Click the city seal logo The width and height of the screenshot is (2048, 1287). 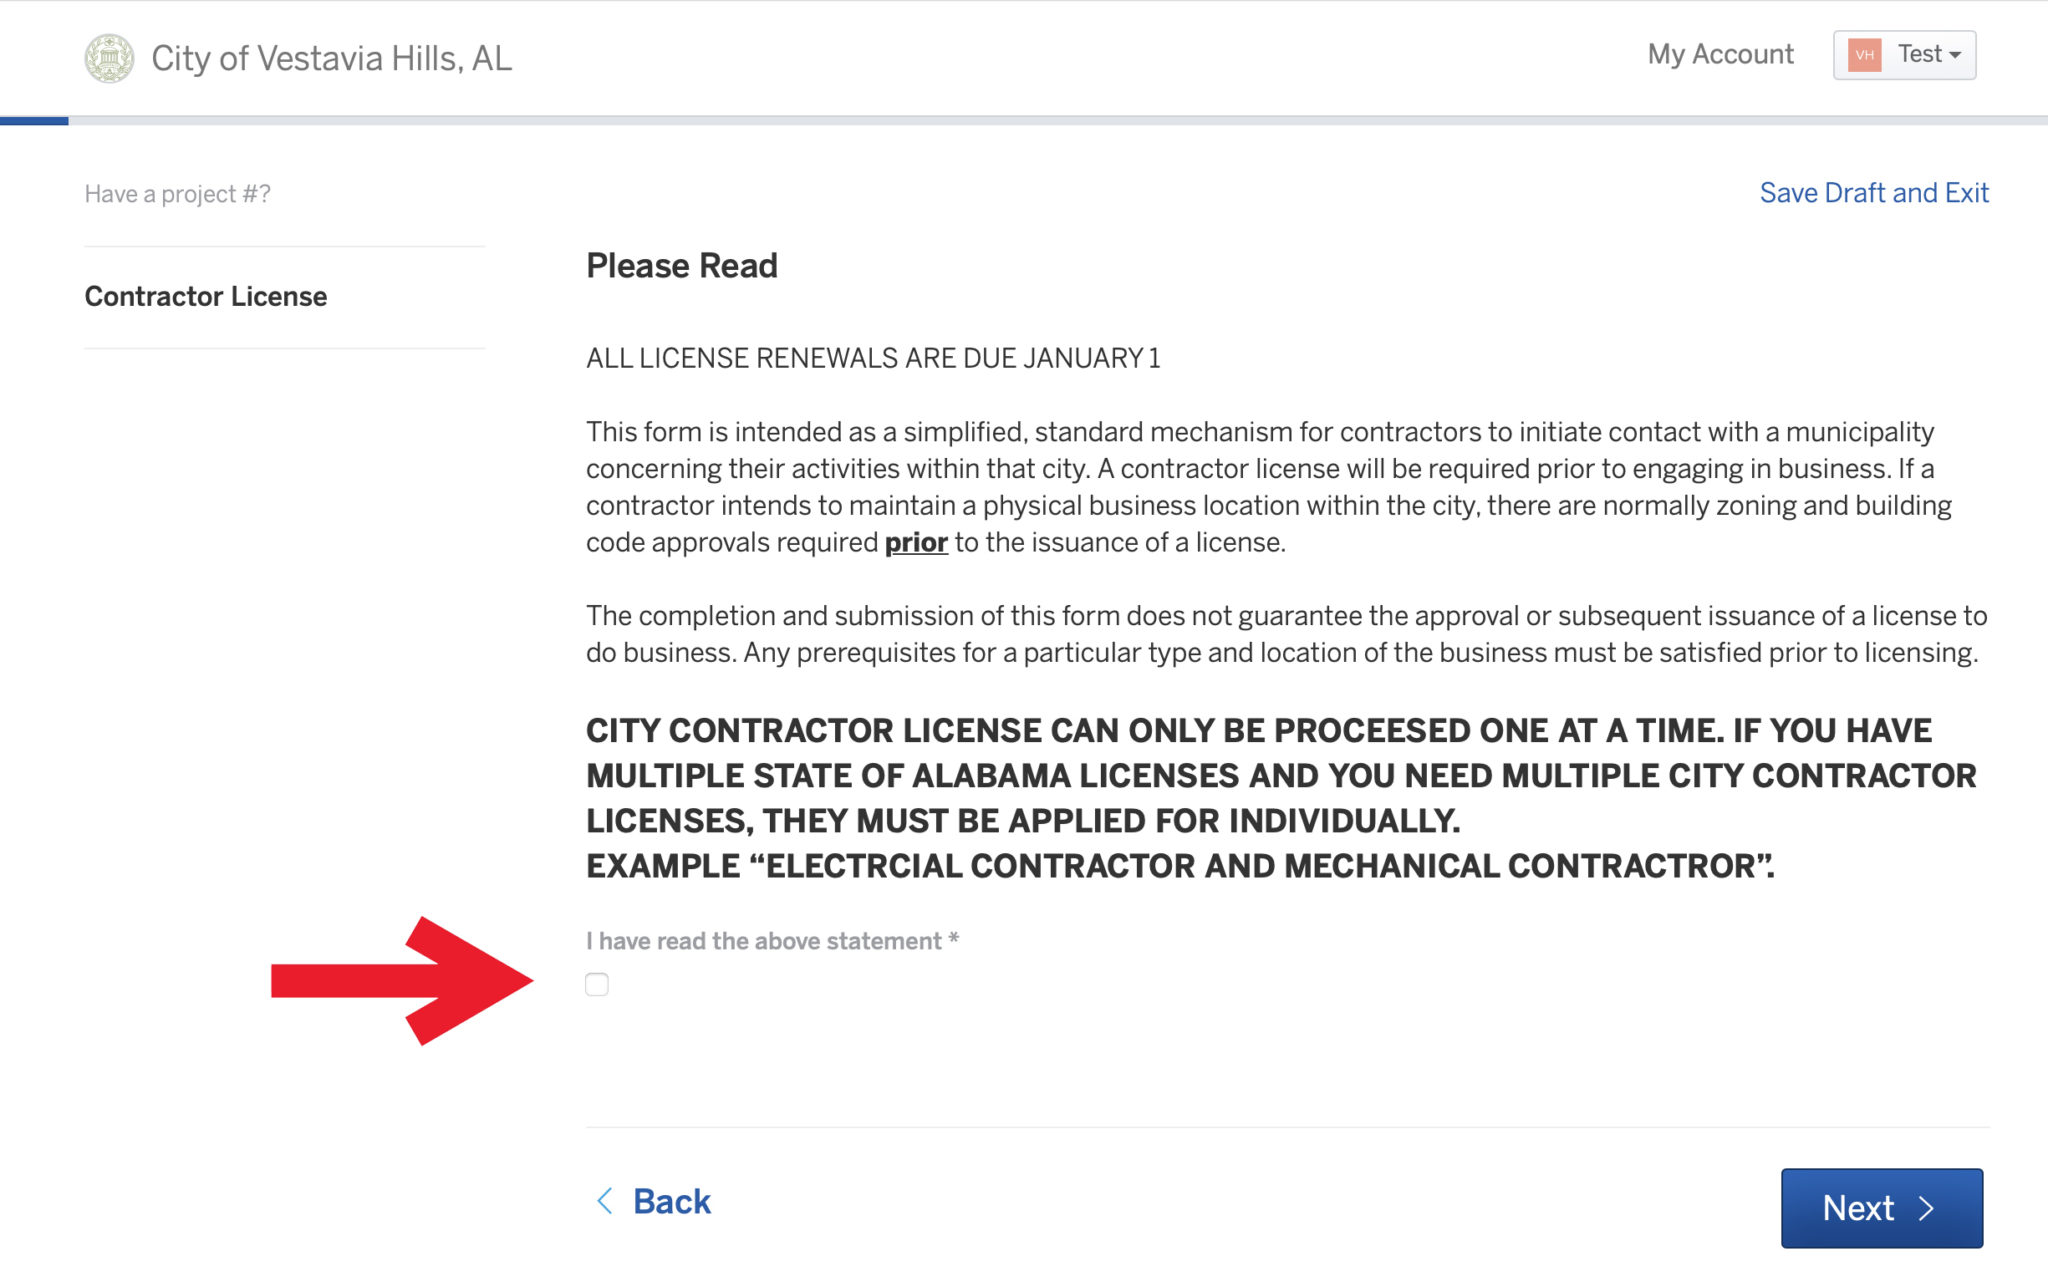click(x=109, y=58)
